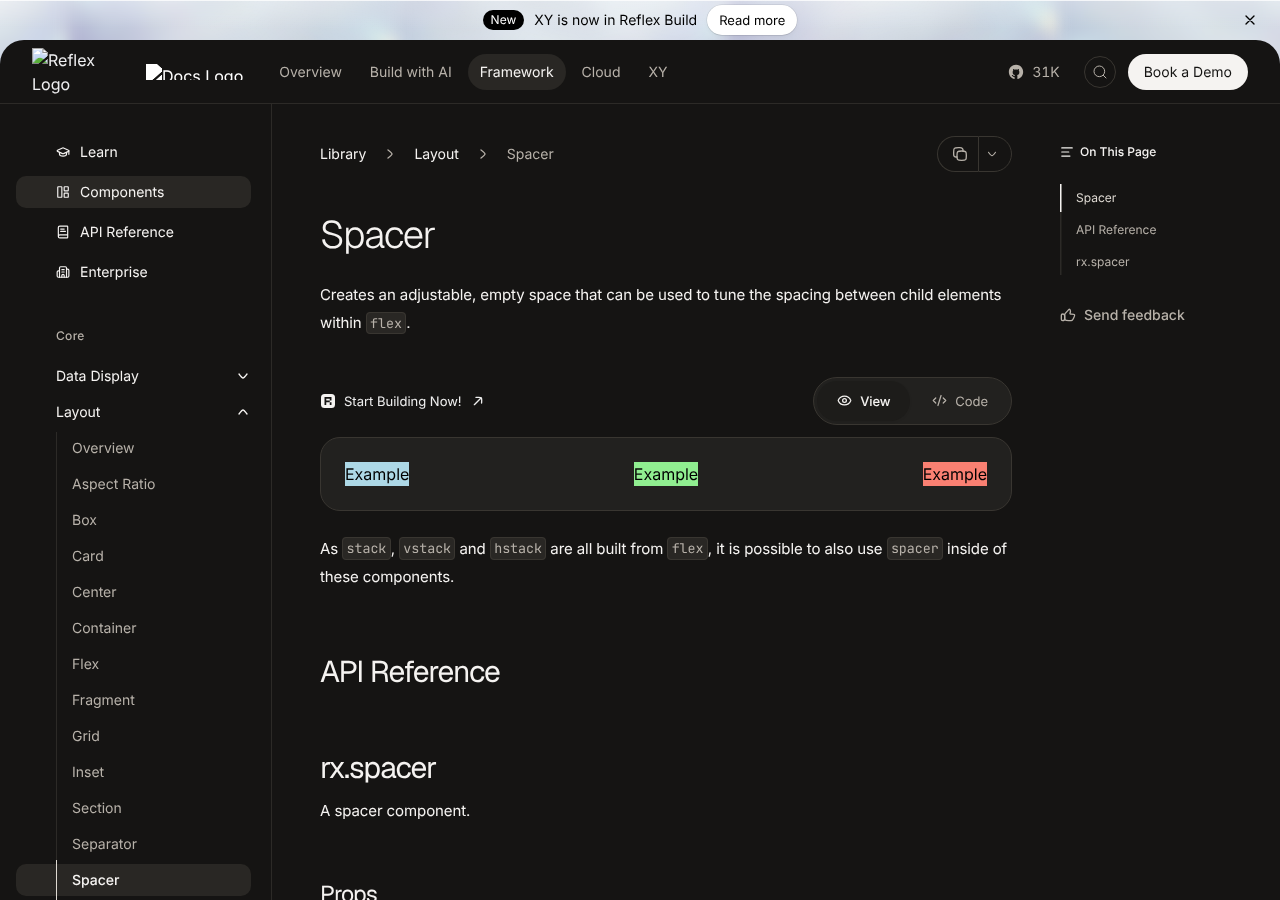Click the thumbs-up Send feedback icon
This screenshot has height=900, width=1280.
click(1068, 315)
